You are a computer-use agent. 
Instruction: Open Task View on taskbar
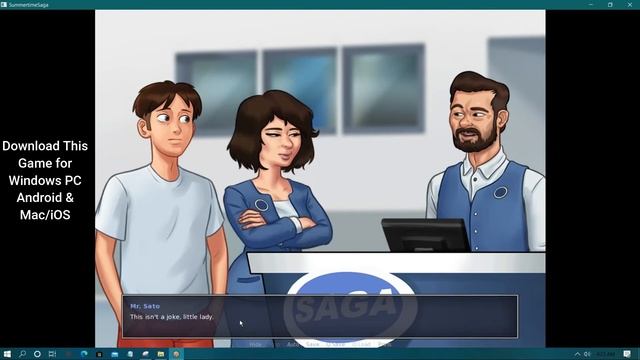click(52, 354)
